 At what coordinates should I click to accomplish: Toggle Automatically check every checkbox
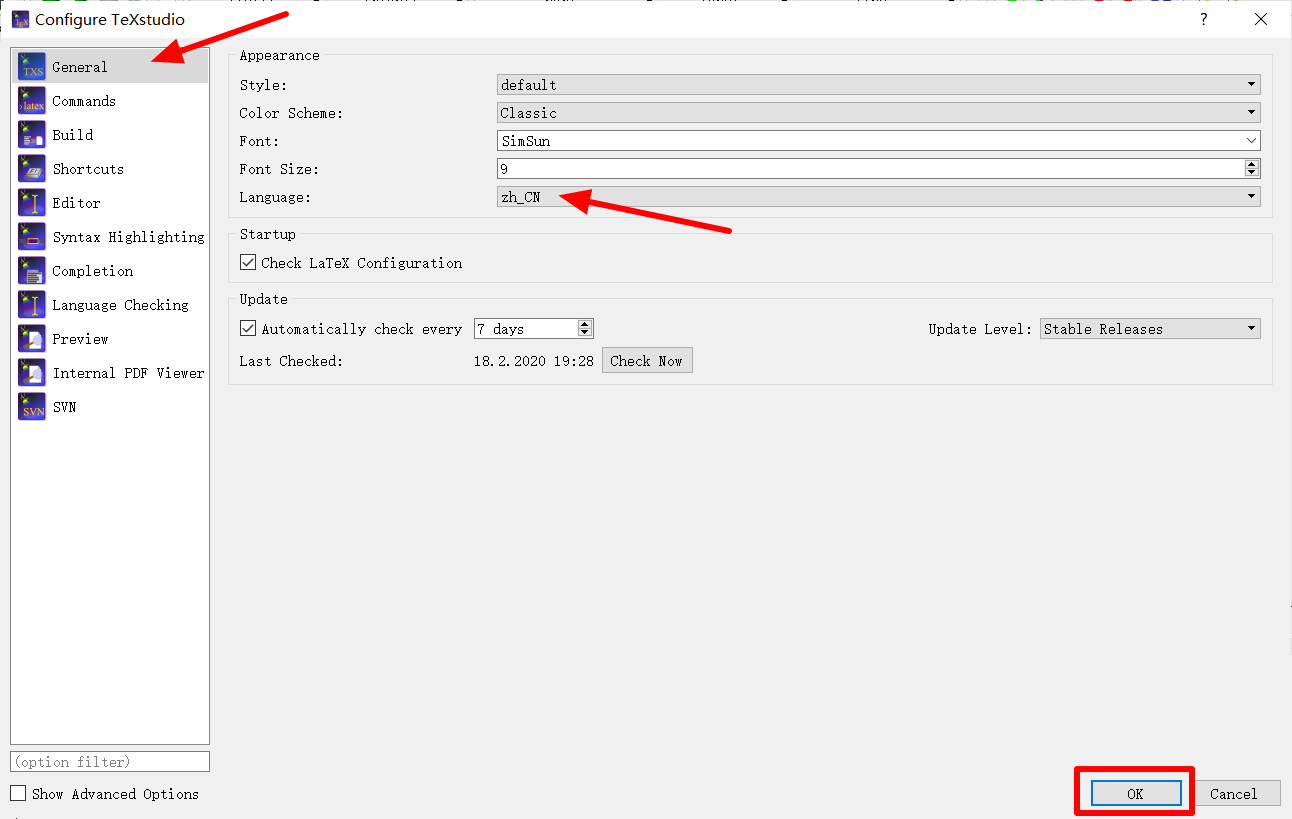(248, 329)
